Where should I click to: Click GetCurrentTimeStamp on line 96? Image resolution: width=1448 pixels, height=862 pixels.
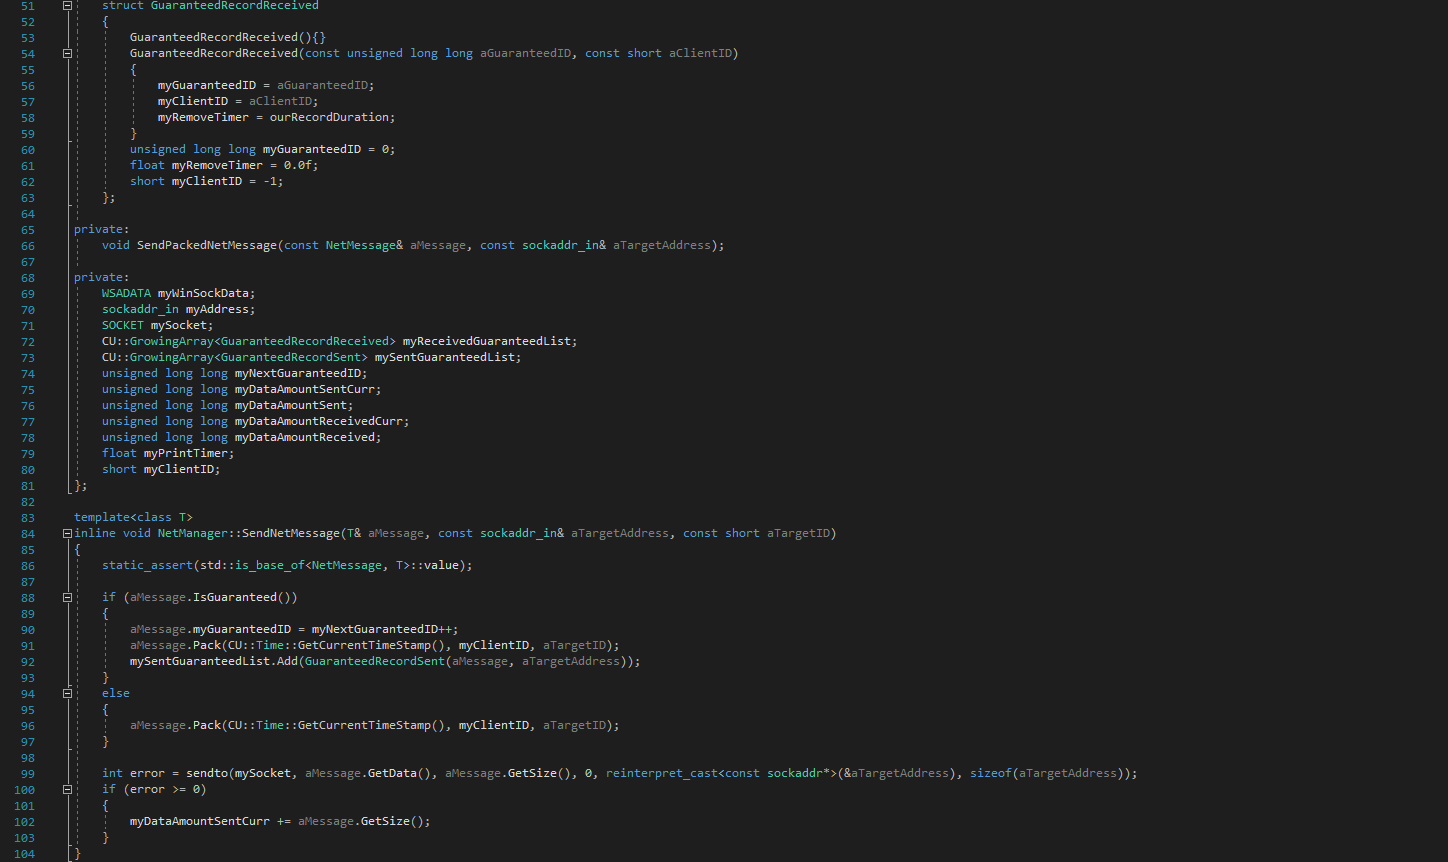coord(364,725)
